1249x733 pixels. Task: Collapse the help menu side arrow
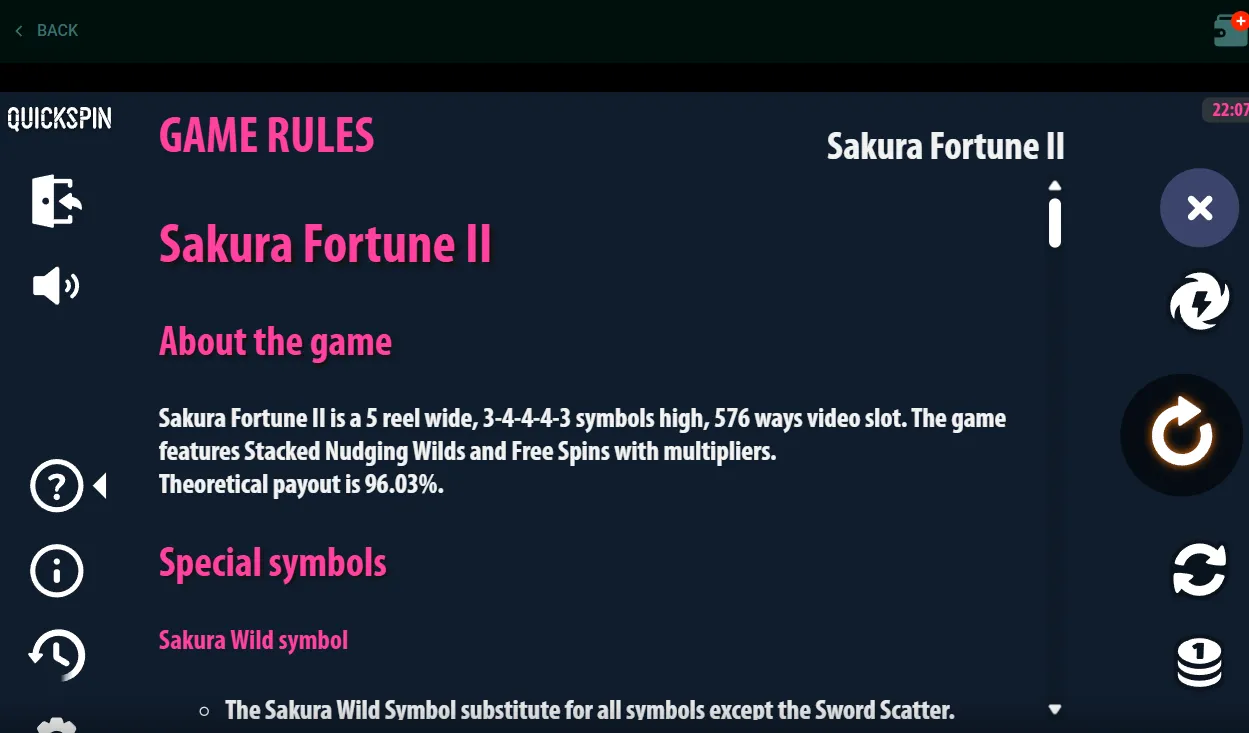click(100, 487)
